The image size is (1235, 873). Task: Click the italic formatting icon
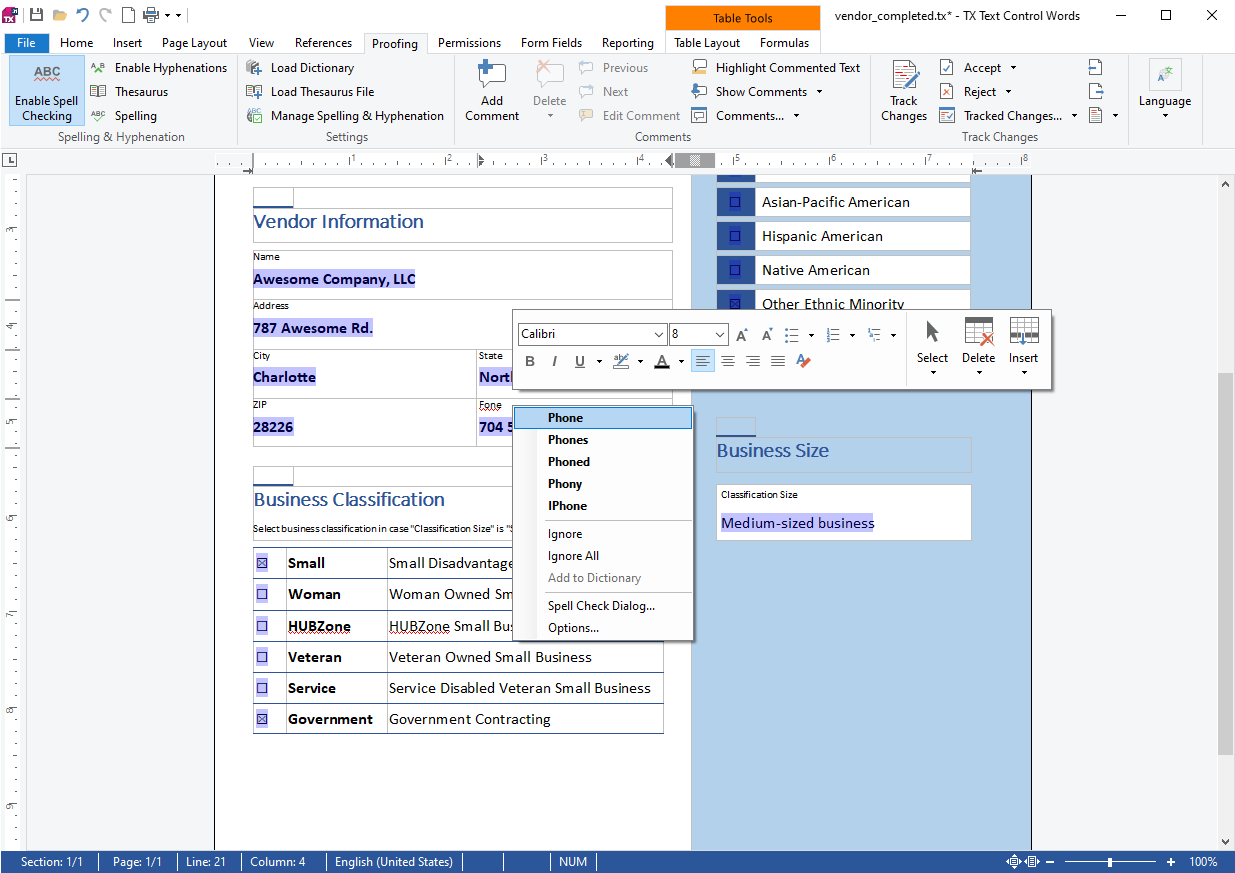[555, 362]
